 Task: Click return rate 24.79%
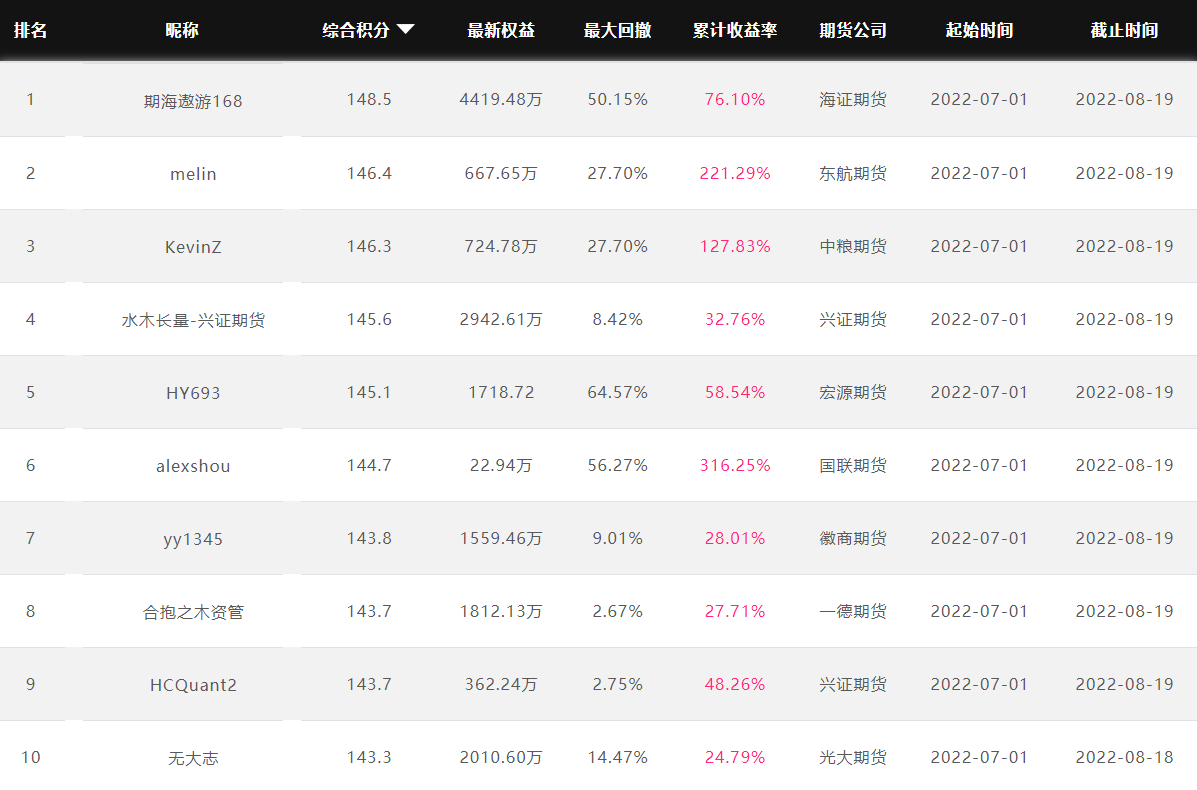pos(735,757)
